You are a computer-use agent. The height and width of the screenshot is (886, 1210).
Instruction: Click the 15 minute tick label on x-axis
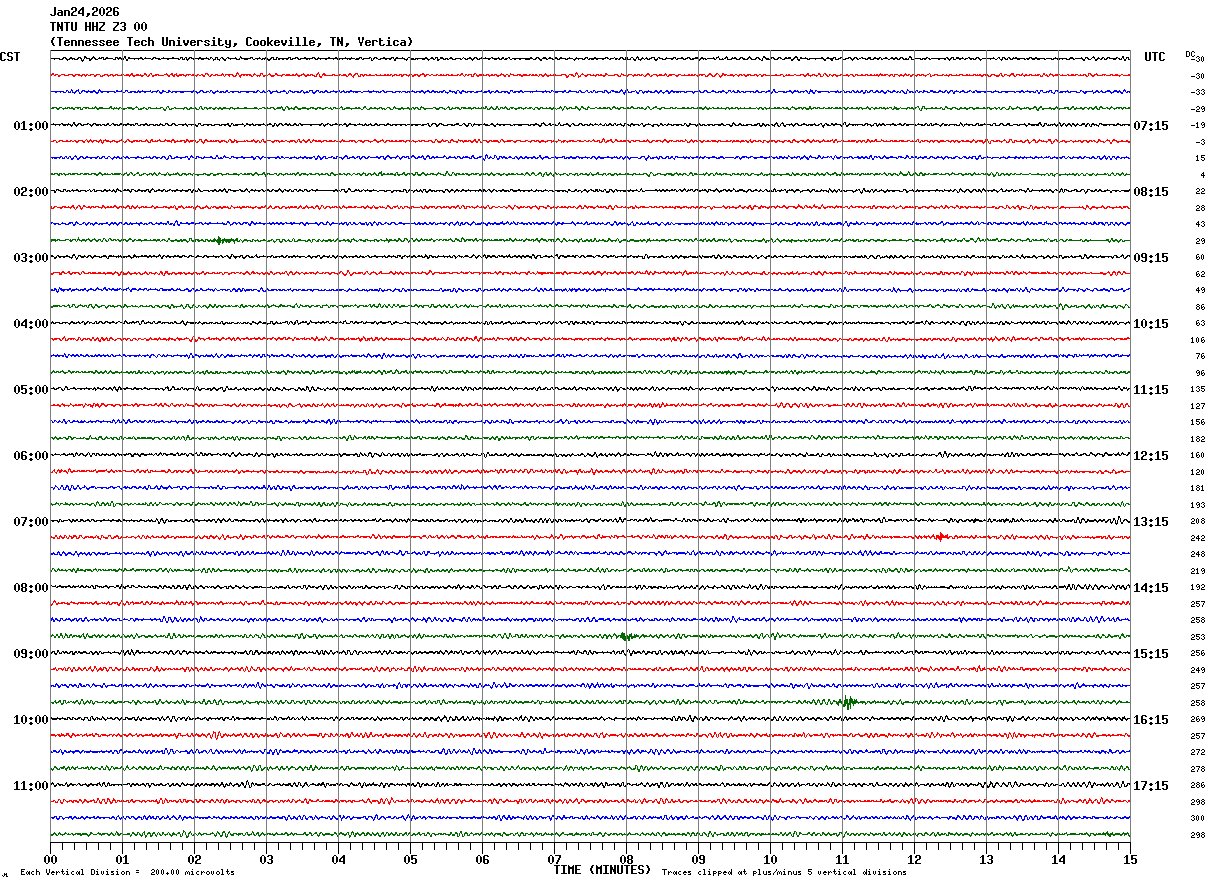point(1130,859)
